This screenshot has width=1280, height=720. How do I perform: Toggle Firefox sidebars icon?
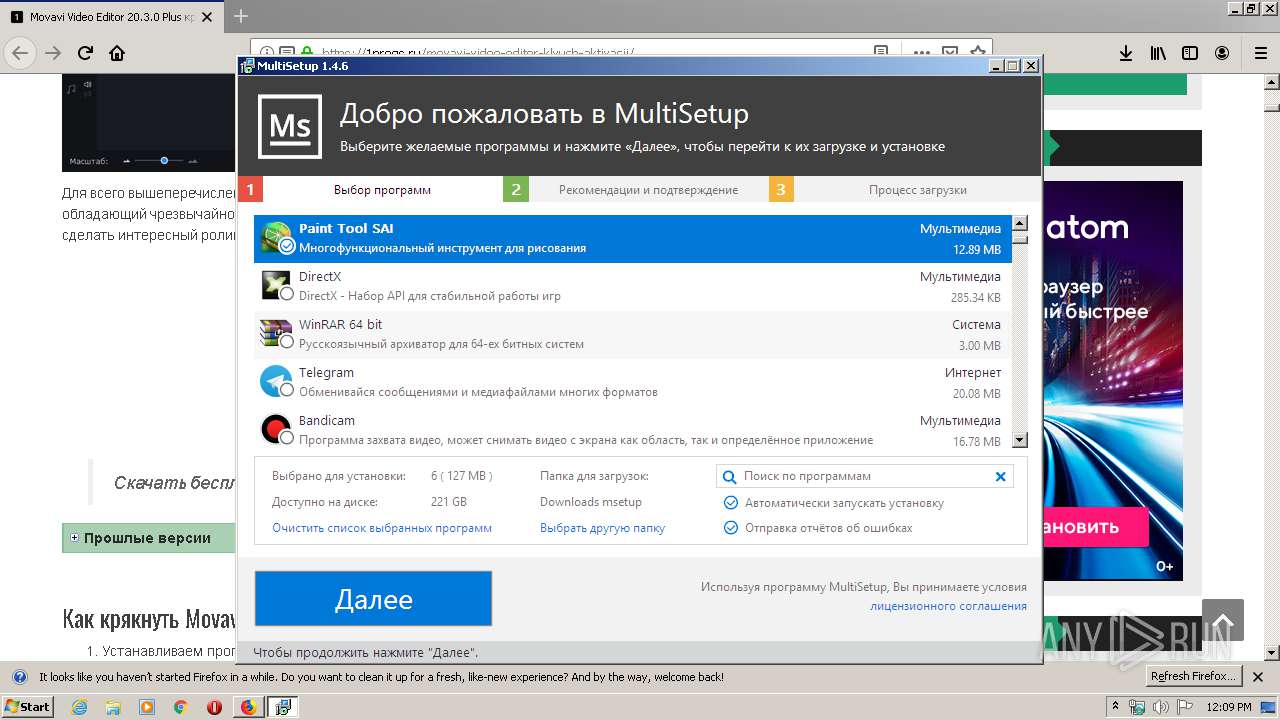point(1190,53)
